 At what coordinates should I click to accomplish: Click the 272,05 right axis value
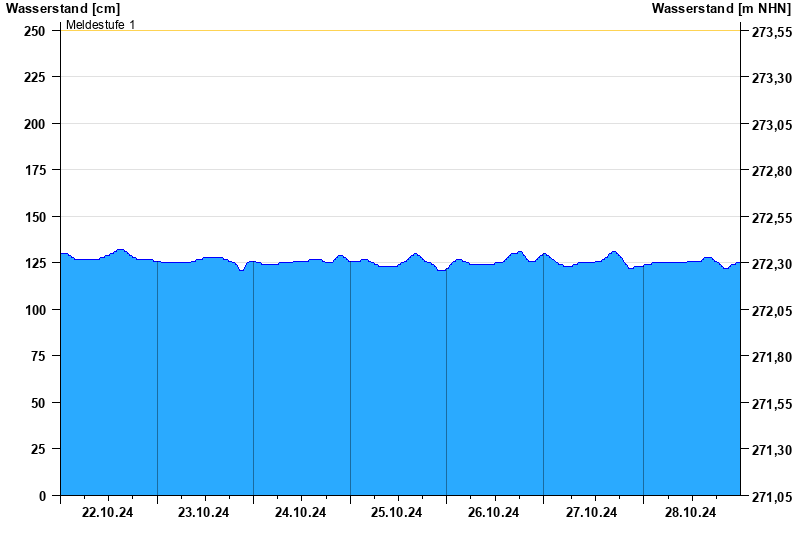click(771, 311)
